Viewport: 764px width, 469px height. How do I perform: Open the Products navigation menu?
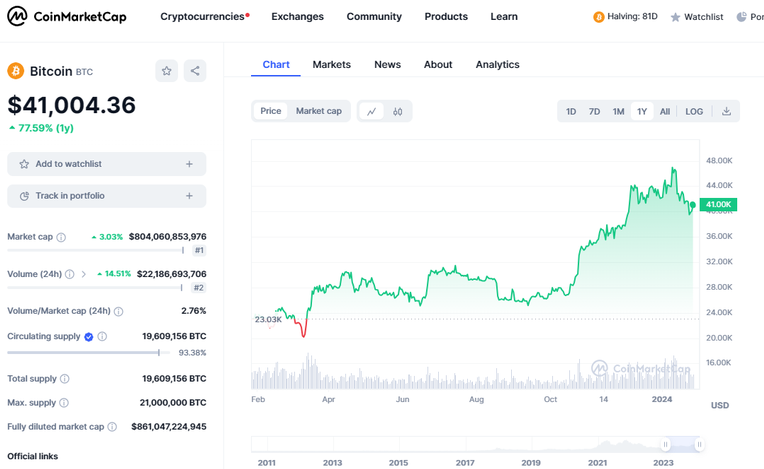point(446,17)
